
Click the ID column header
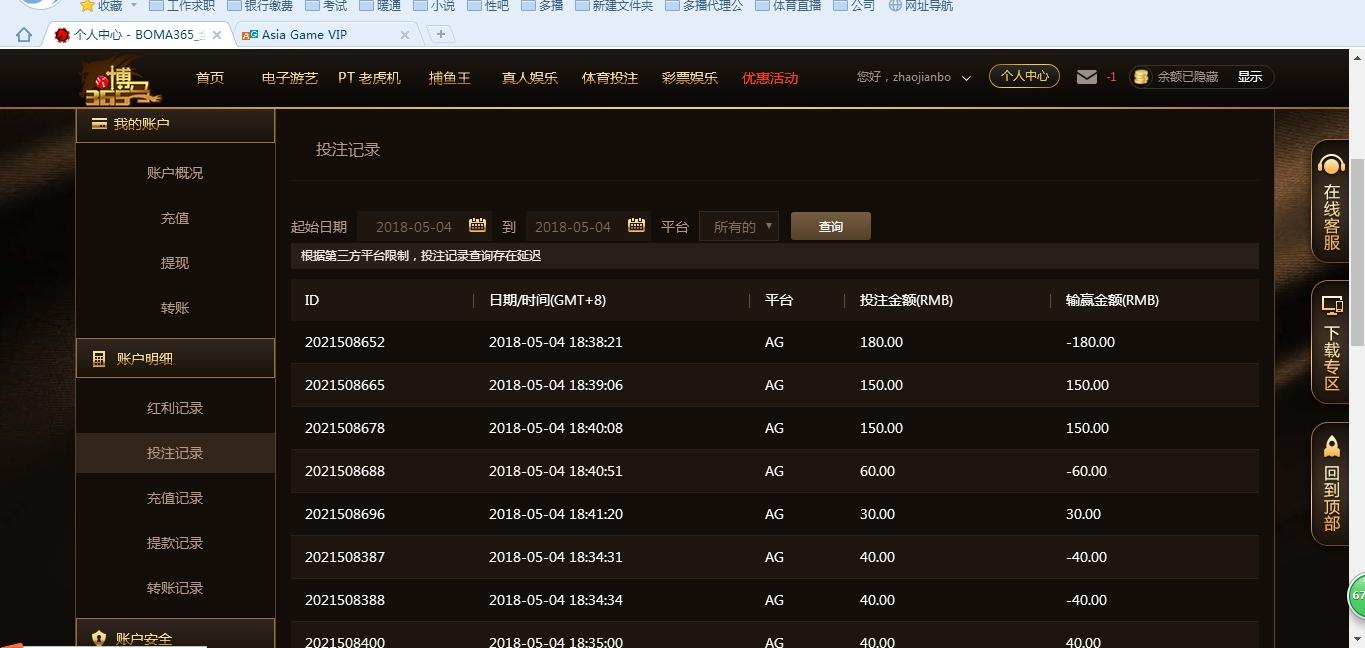point(312,300)
